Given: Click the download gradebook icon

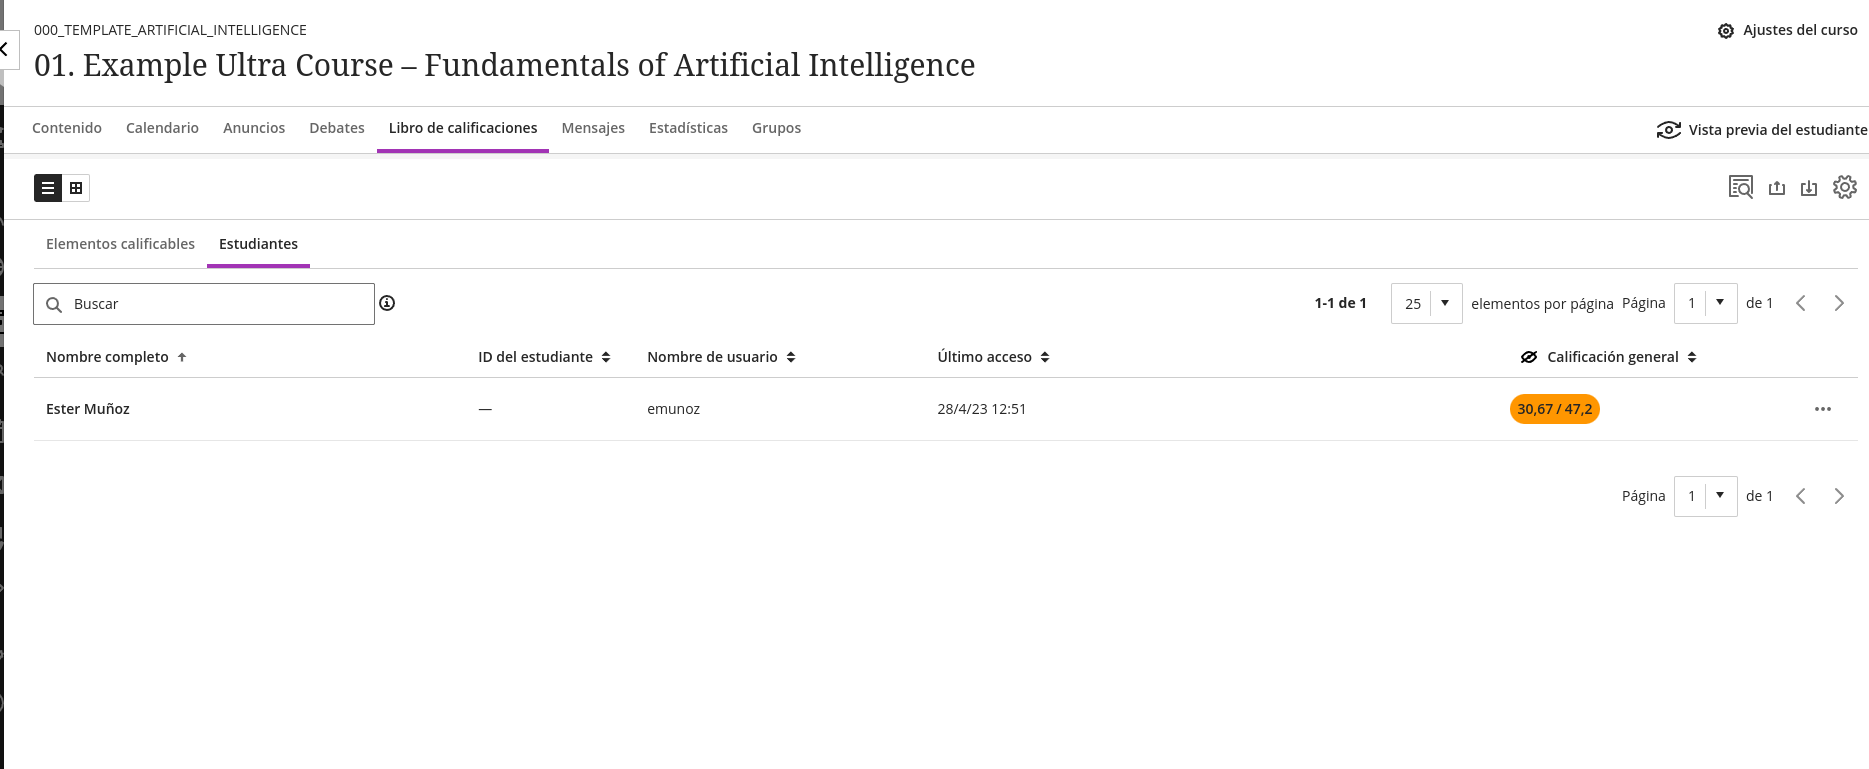Looking at the screenshot, I should (x=1809, y=188).
